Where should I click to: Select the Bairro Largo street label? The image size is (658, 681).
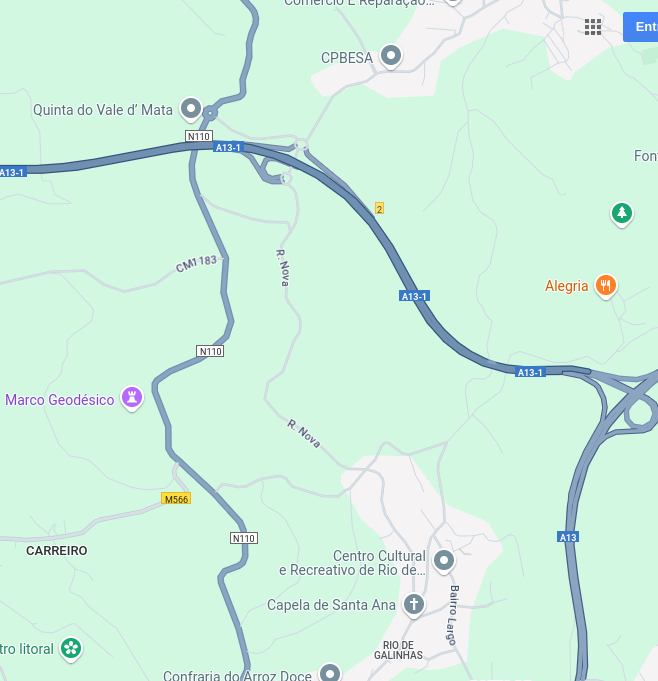click(452, 615)
